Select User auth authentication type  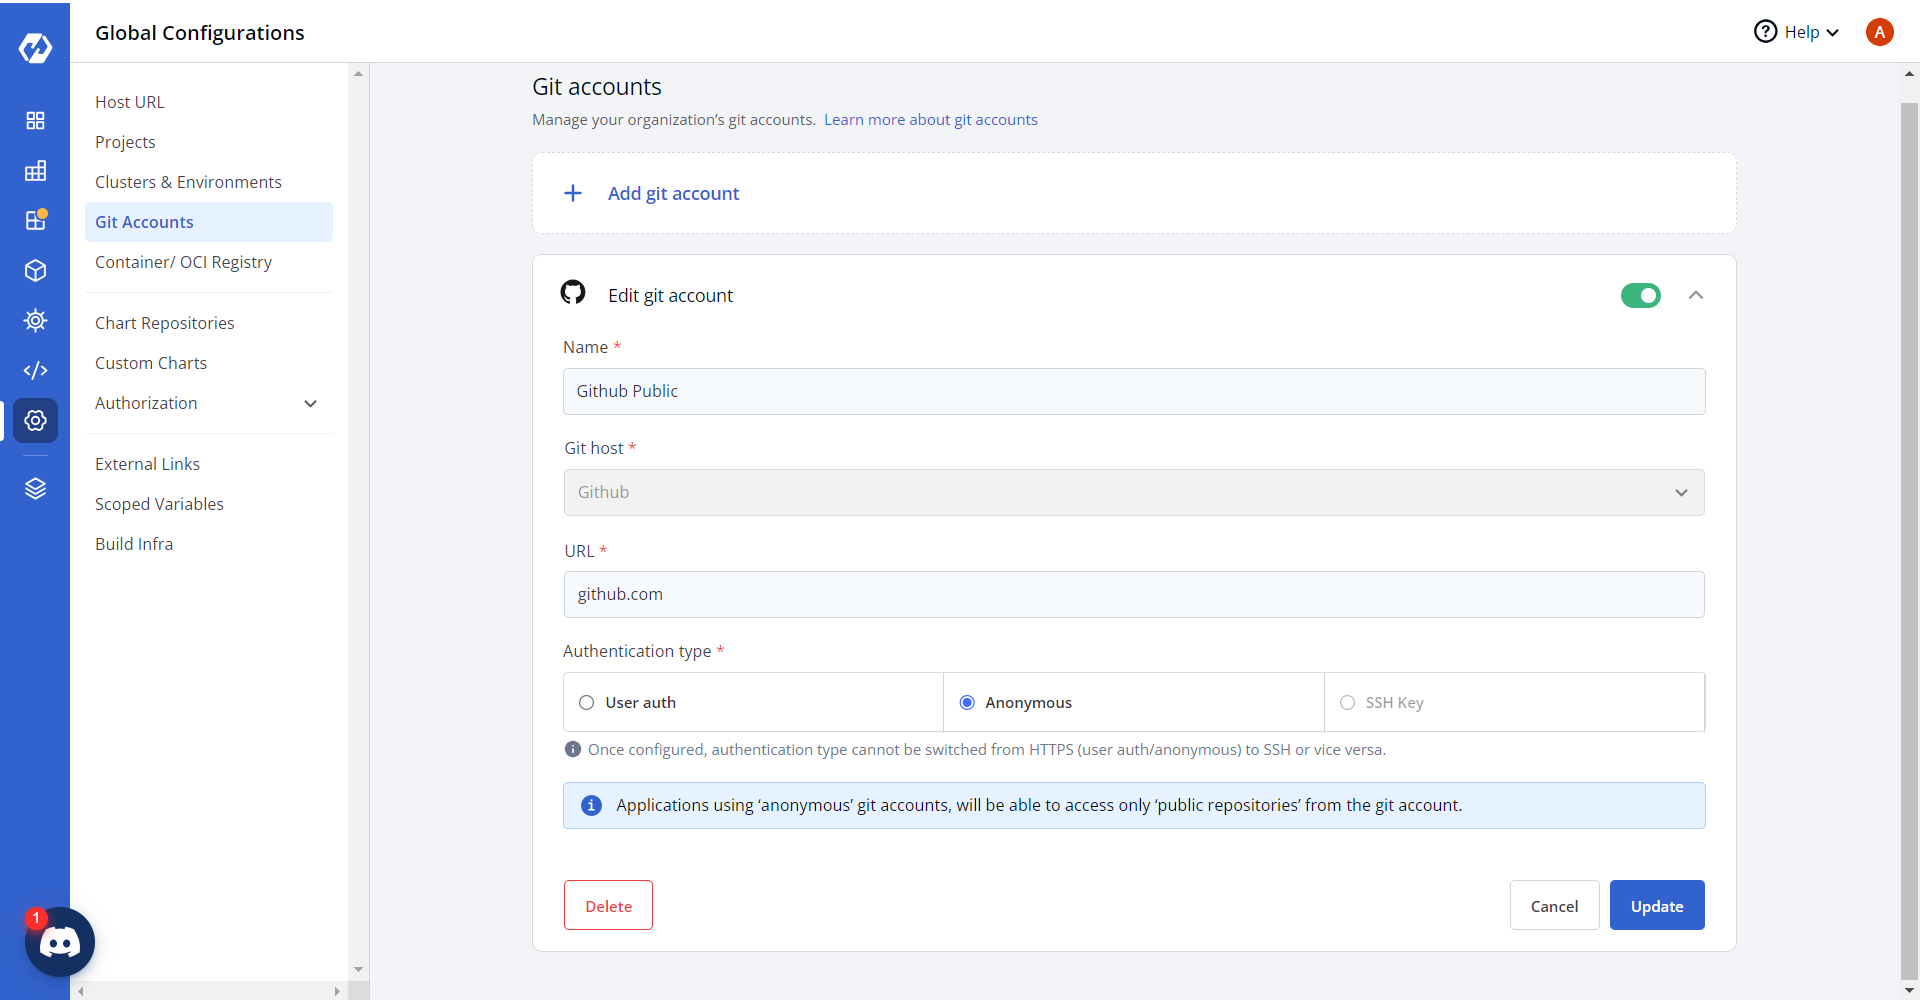pyautogui.click(x=587, y=703)
